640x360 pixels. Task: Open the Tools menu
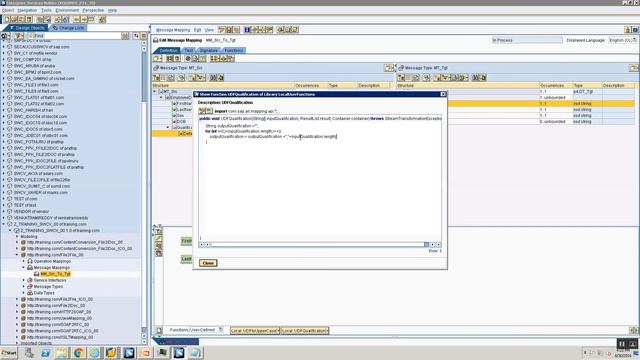[47, 10]
